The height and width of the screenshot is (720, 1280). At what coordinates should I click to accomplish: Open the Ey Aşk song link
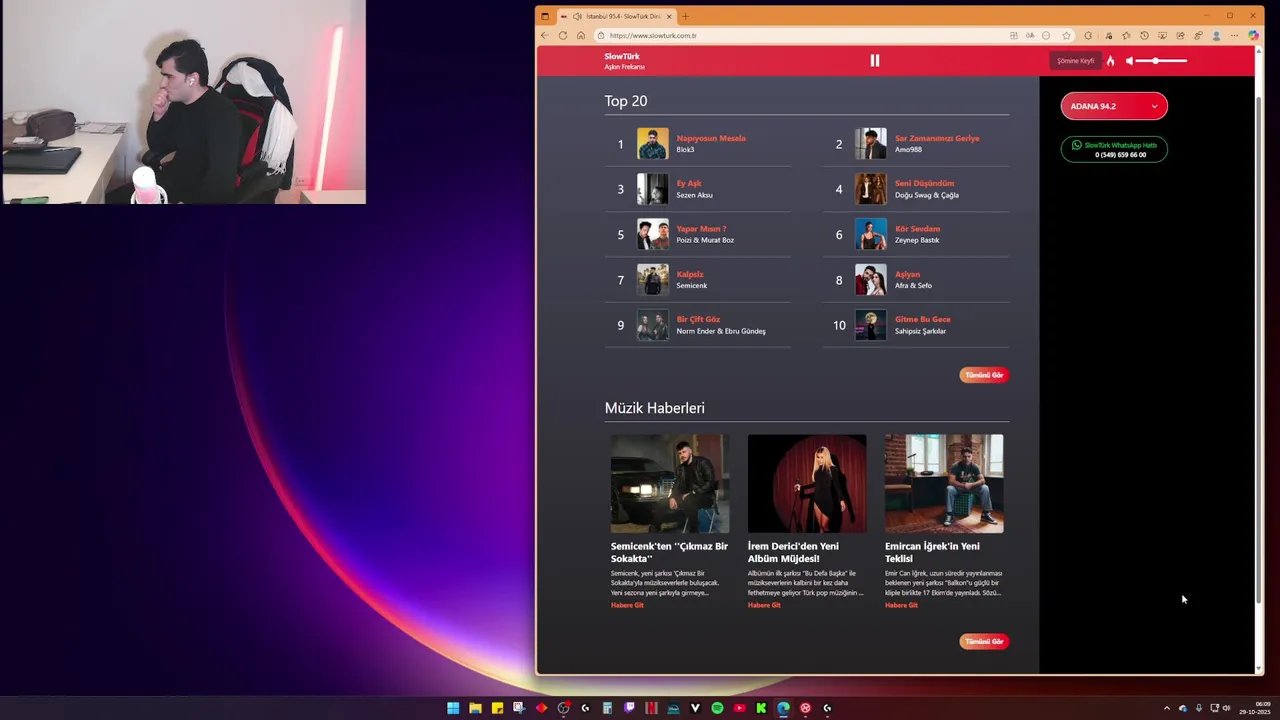pyautogui.click(x=689, y=184)
